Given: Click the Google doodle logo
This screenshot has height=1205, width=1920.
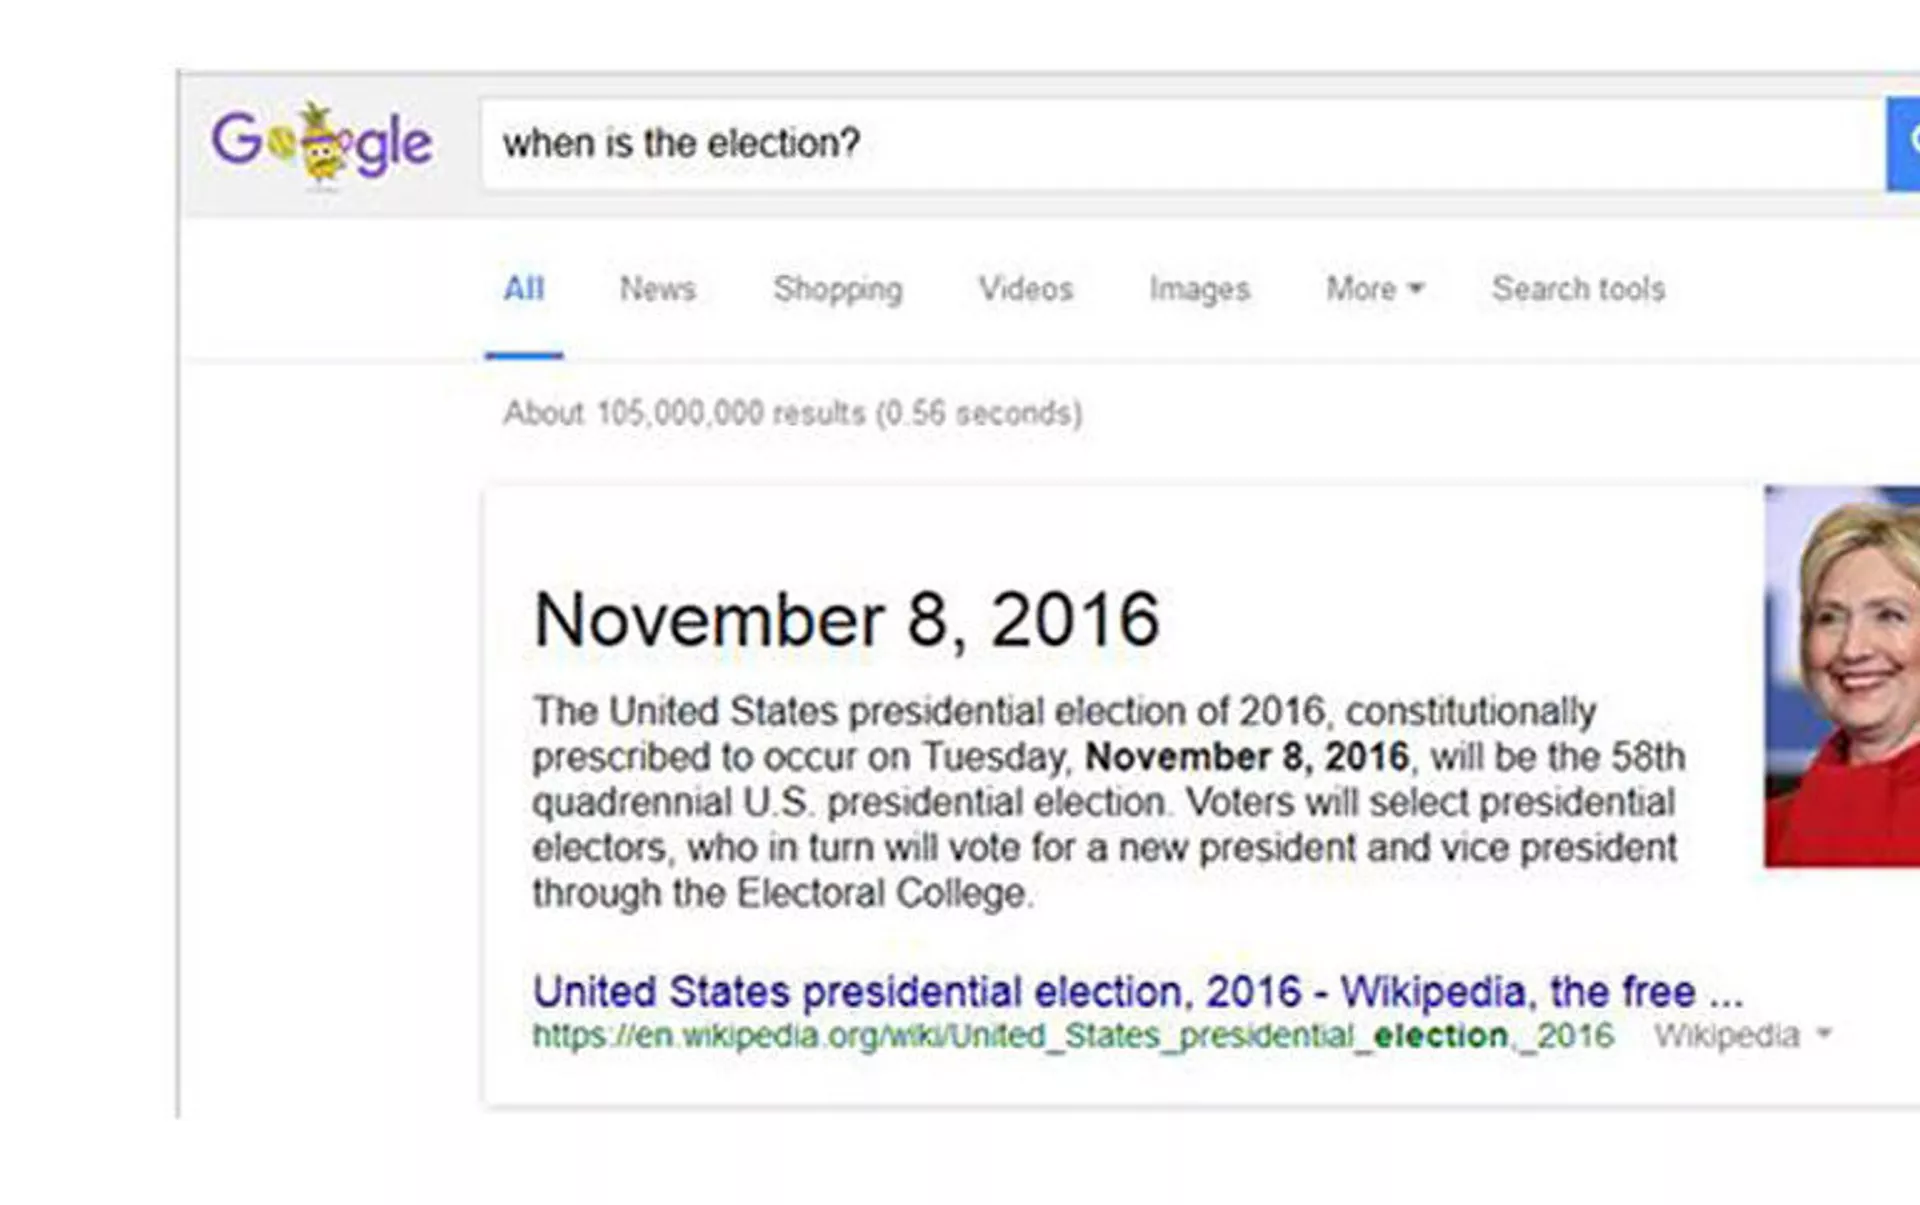Looking at the screenshot, I should click(x=321, y=143).
